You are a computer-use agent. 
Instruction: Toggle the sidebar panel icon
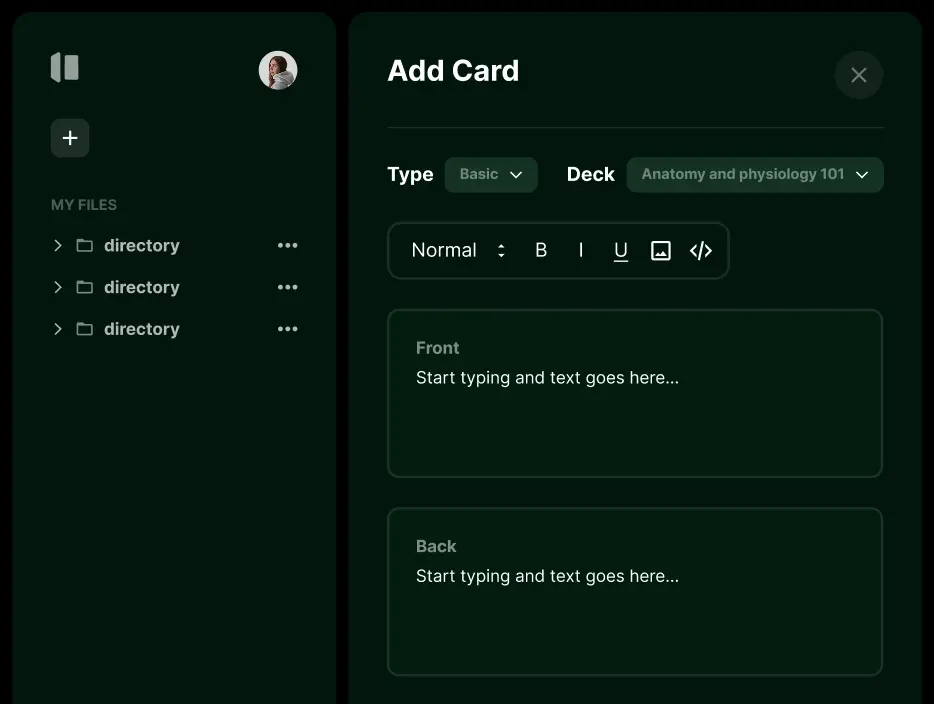(65, 68)
